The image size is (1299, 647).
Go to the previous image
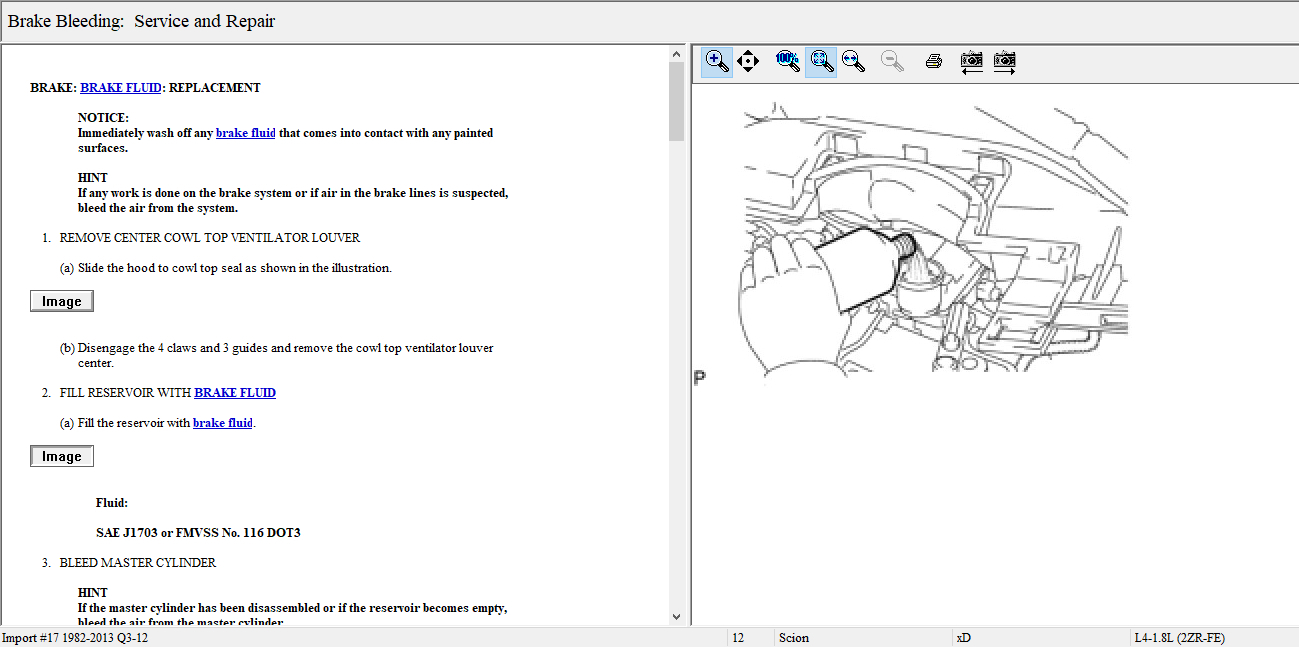pyautogui.click(x=971, y=61)
